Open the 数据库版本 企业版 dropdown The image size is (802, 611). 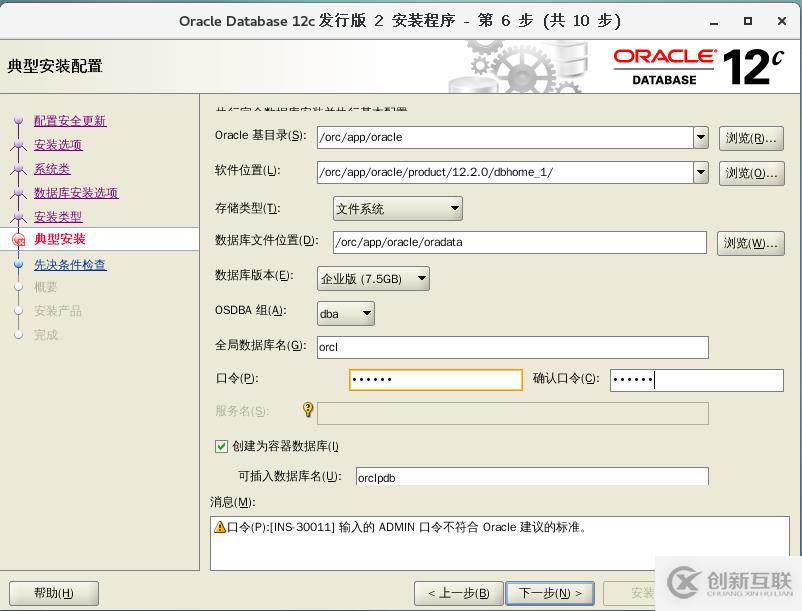(x=373, y=279)
